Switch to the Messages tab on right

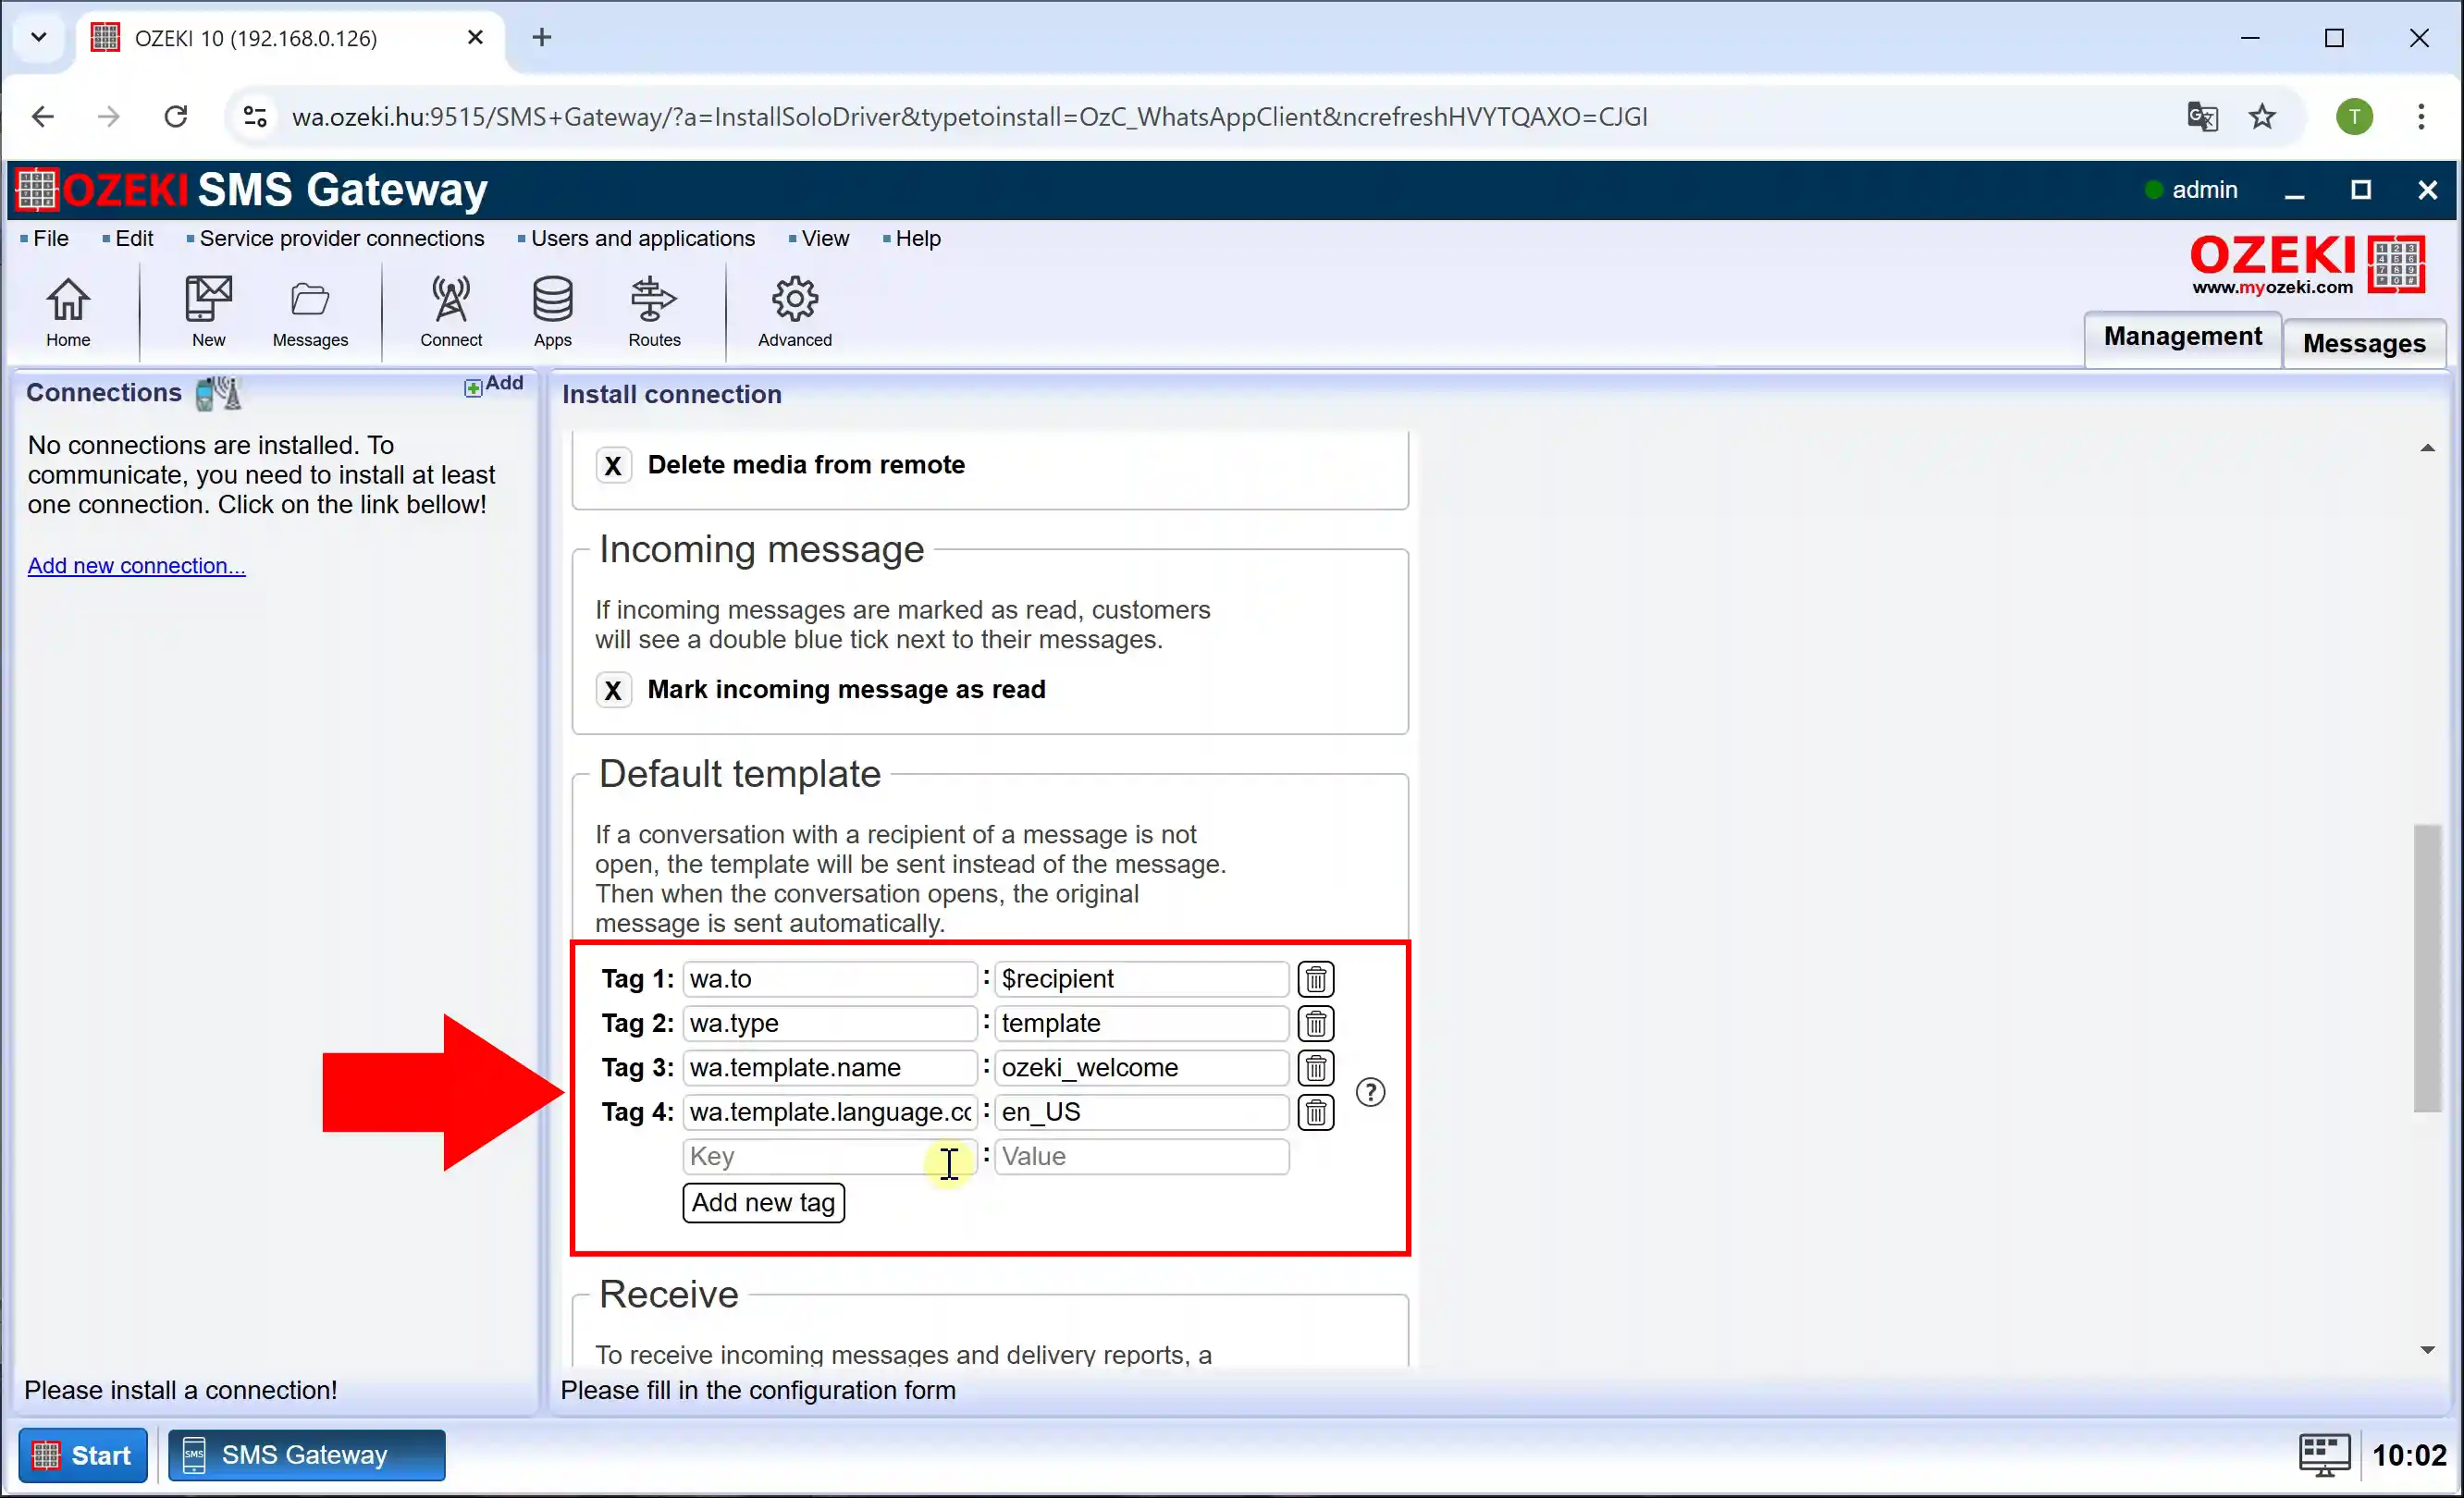pos(2364,343)
